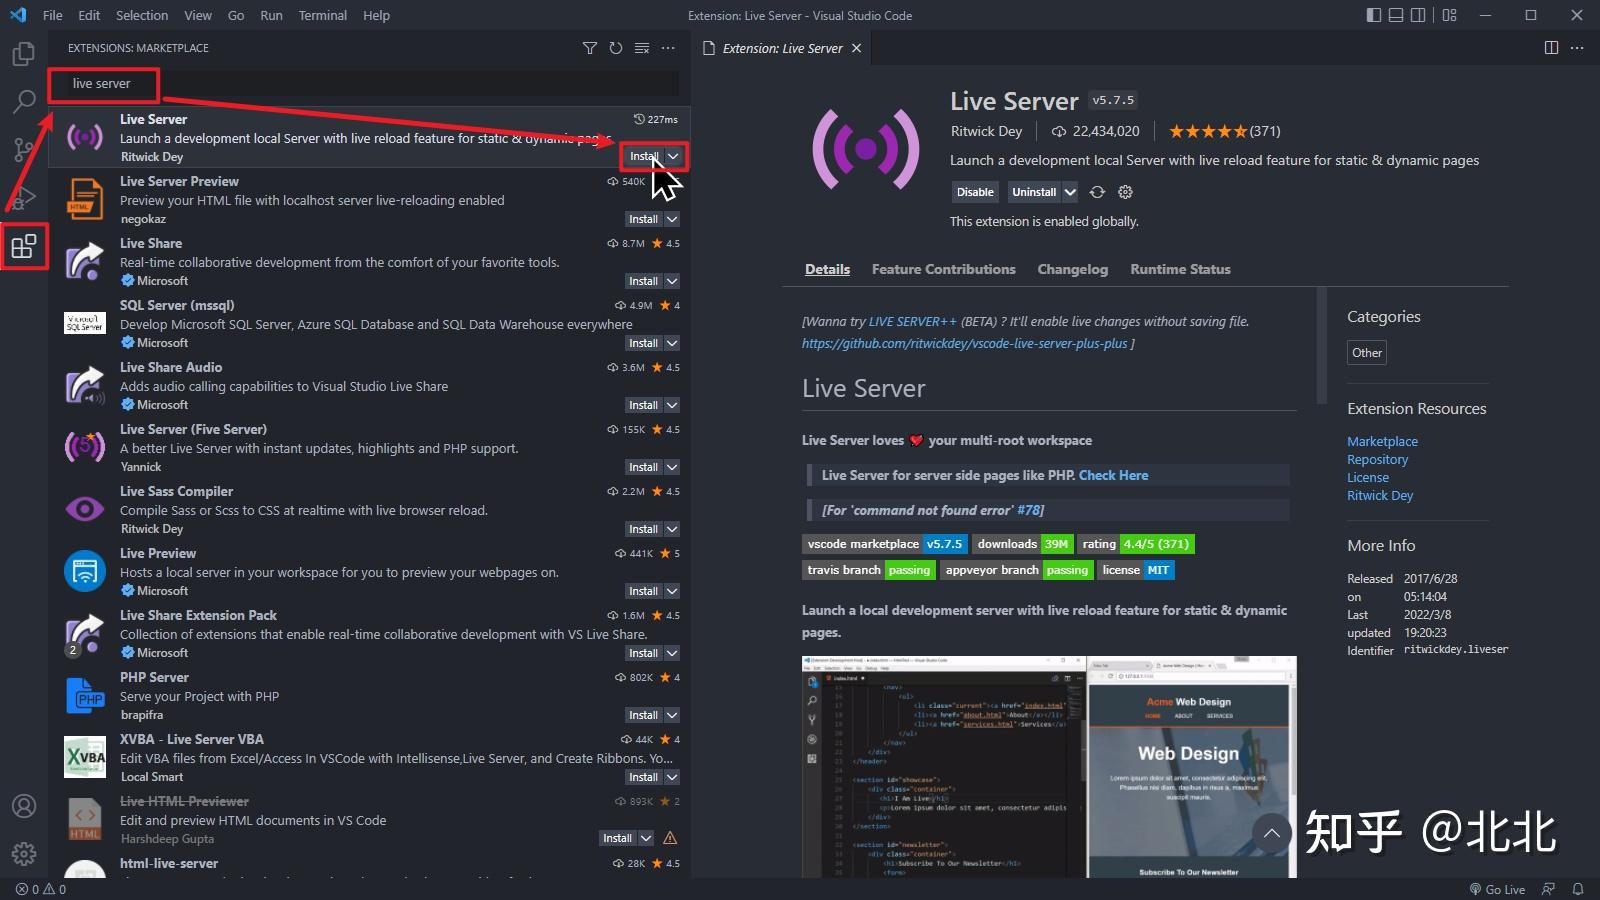Click the live server search input field
Viewport: 1600px width, 900px height.
point(103,84)
